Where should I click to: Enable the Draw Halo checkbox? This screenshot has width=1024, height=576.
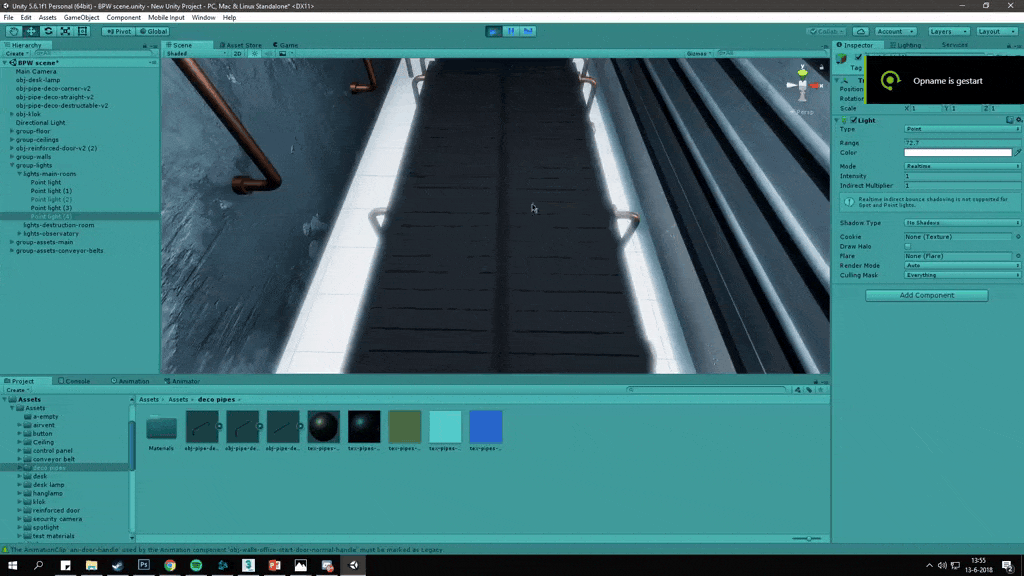point(908,246)
